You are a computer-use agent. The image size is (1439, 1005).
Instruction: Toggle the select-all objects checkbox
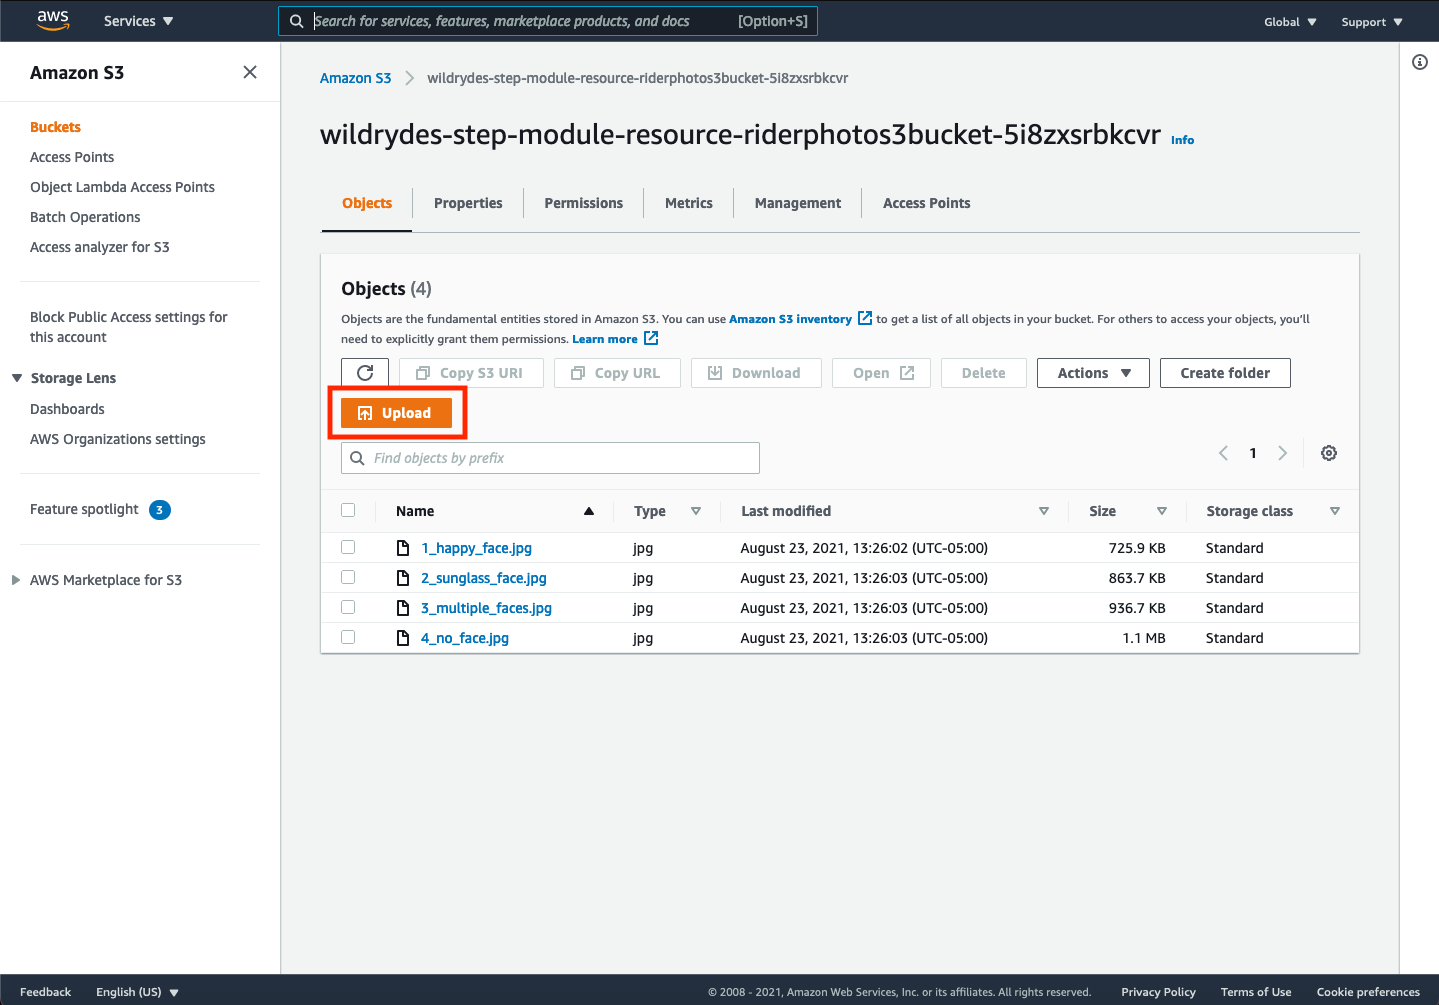pos(348,510)
